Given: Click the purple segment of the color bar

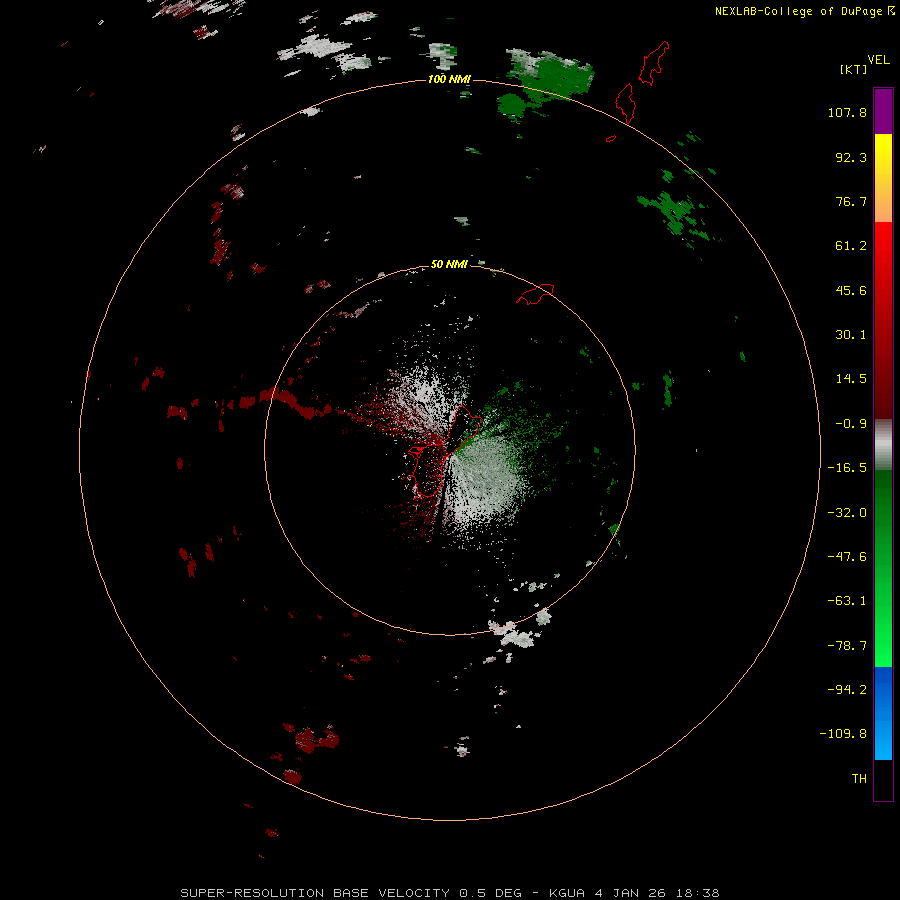Looking at the screenshot, I should 883,111.
